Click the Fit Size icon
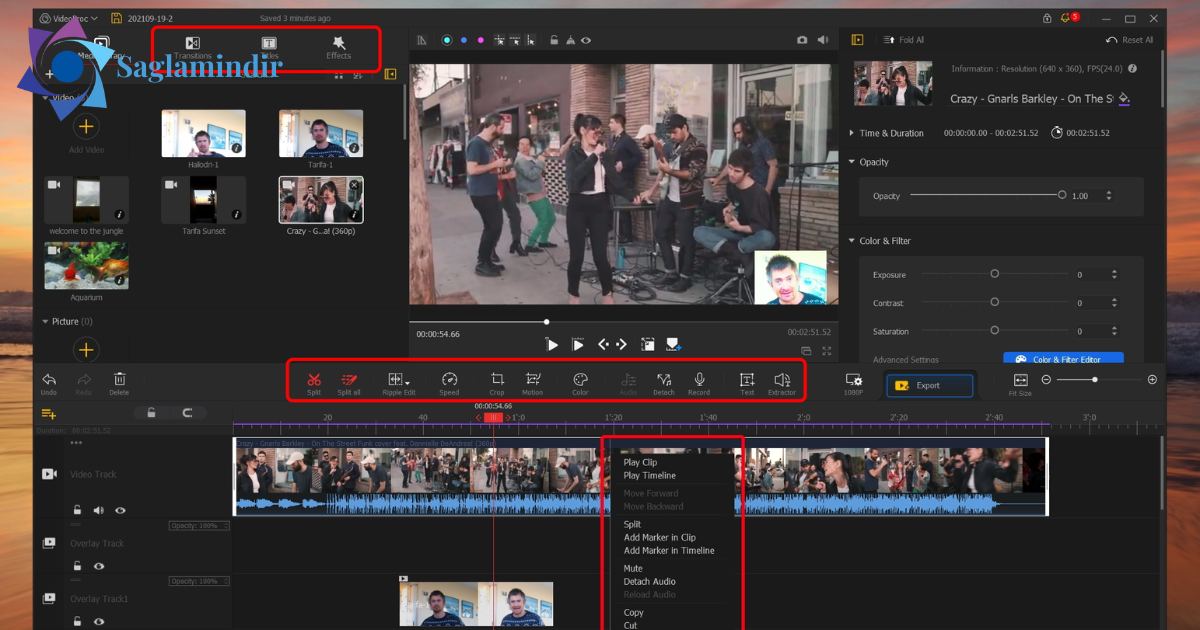The height and width of the screenshot is (630, 1200). [1020, 380]
